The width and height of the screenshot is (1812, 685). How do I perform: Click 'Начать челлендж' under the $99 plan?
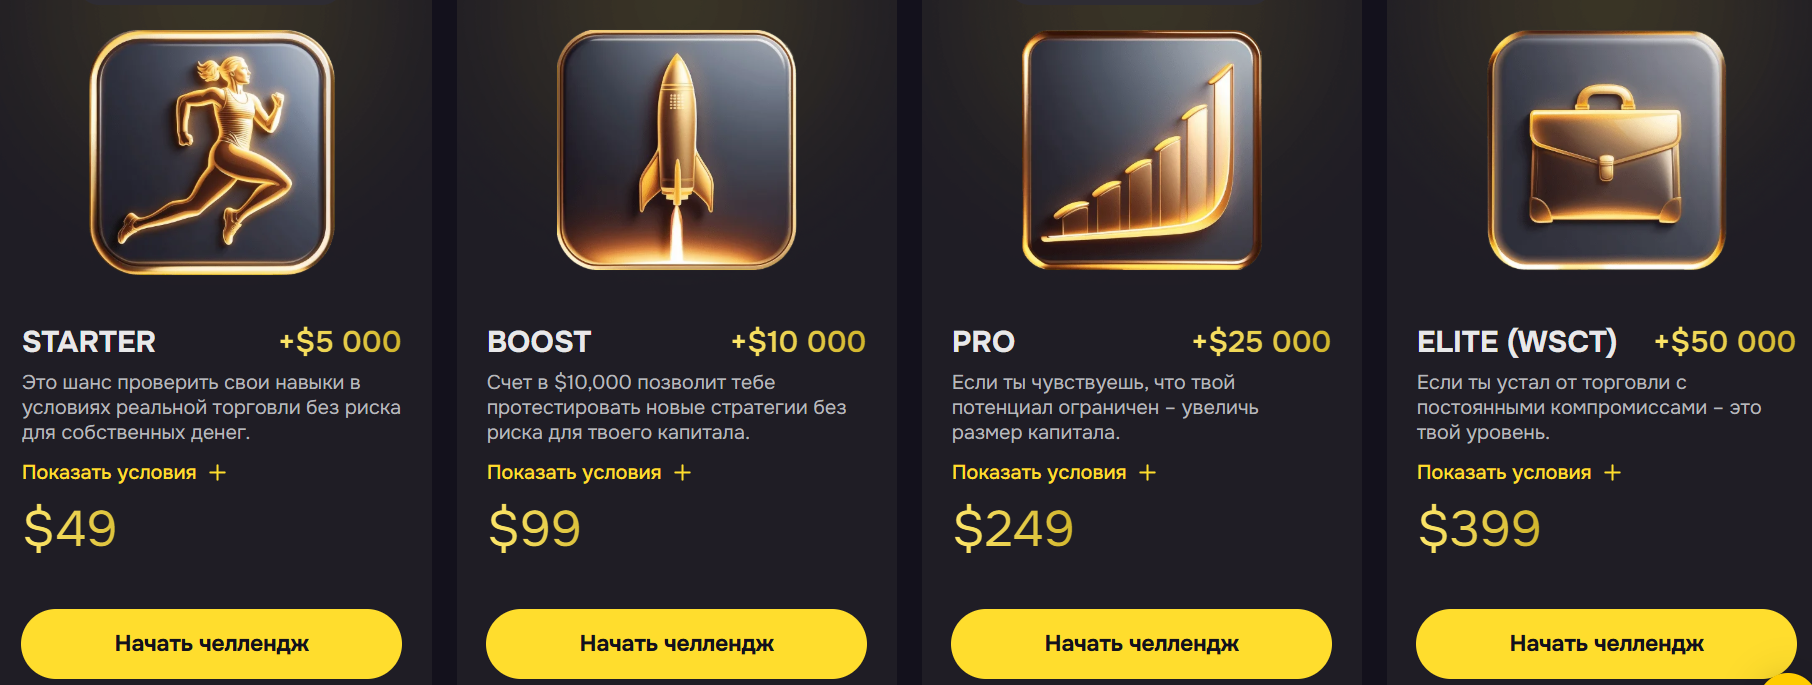click(x=676, y=645)
